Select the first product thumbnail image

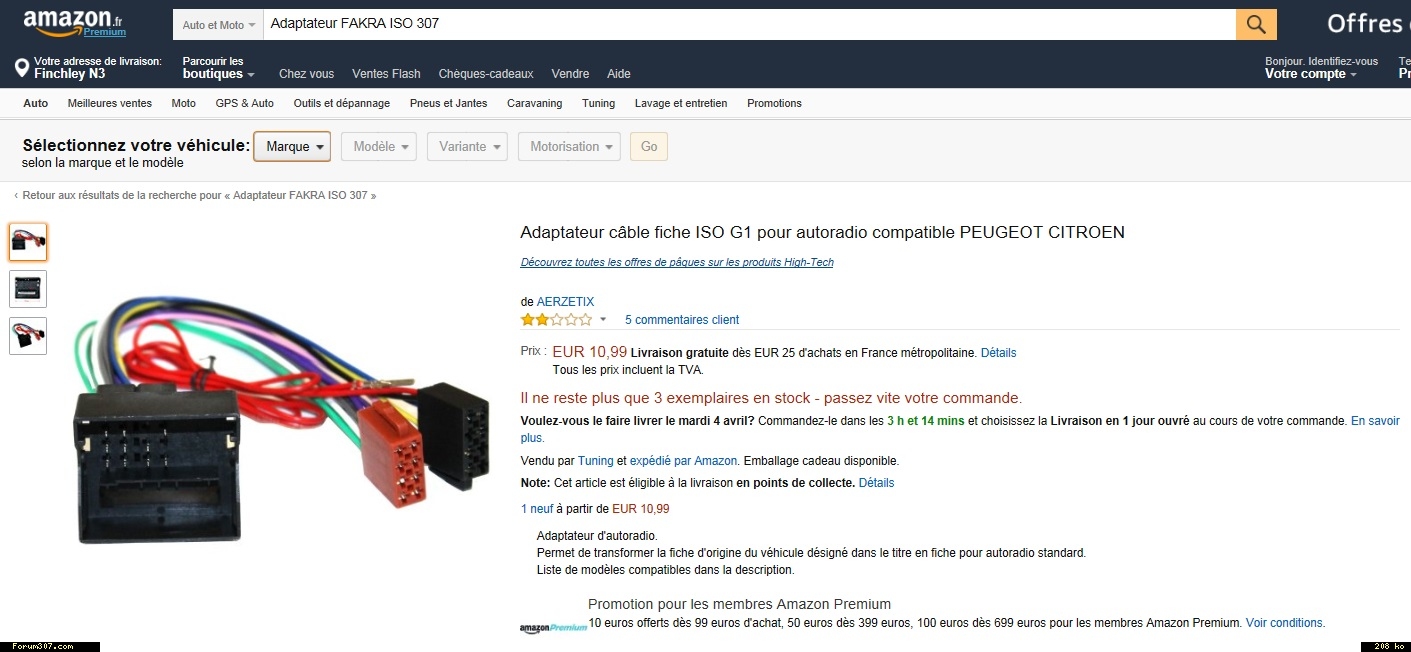click(28, 242)
